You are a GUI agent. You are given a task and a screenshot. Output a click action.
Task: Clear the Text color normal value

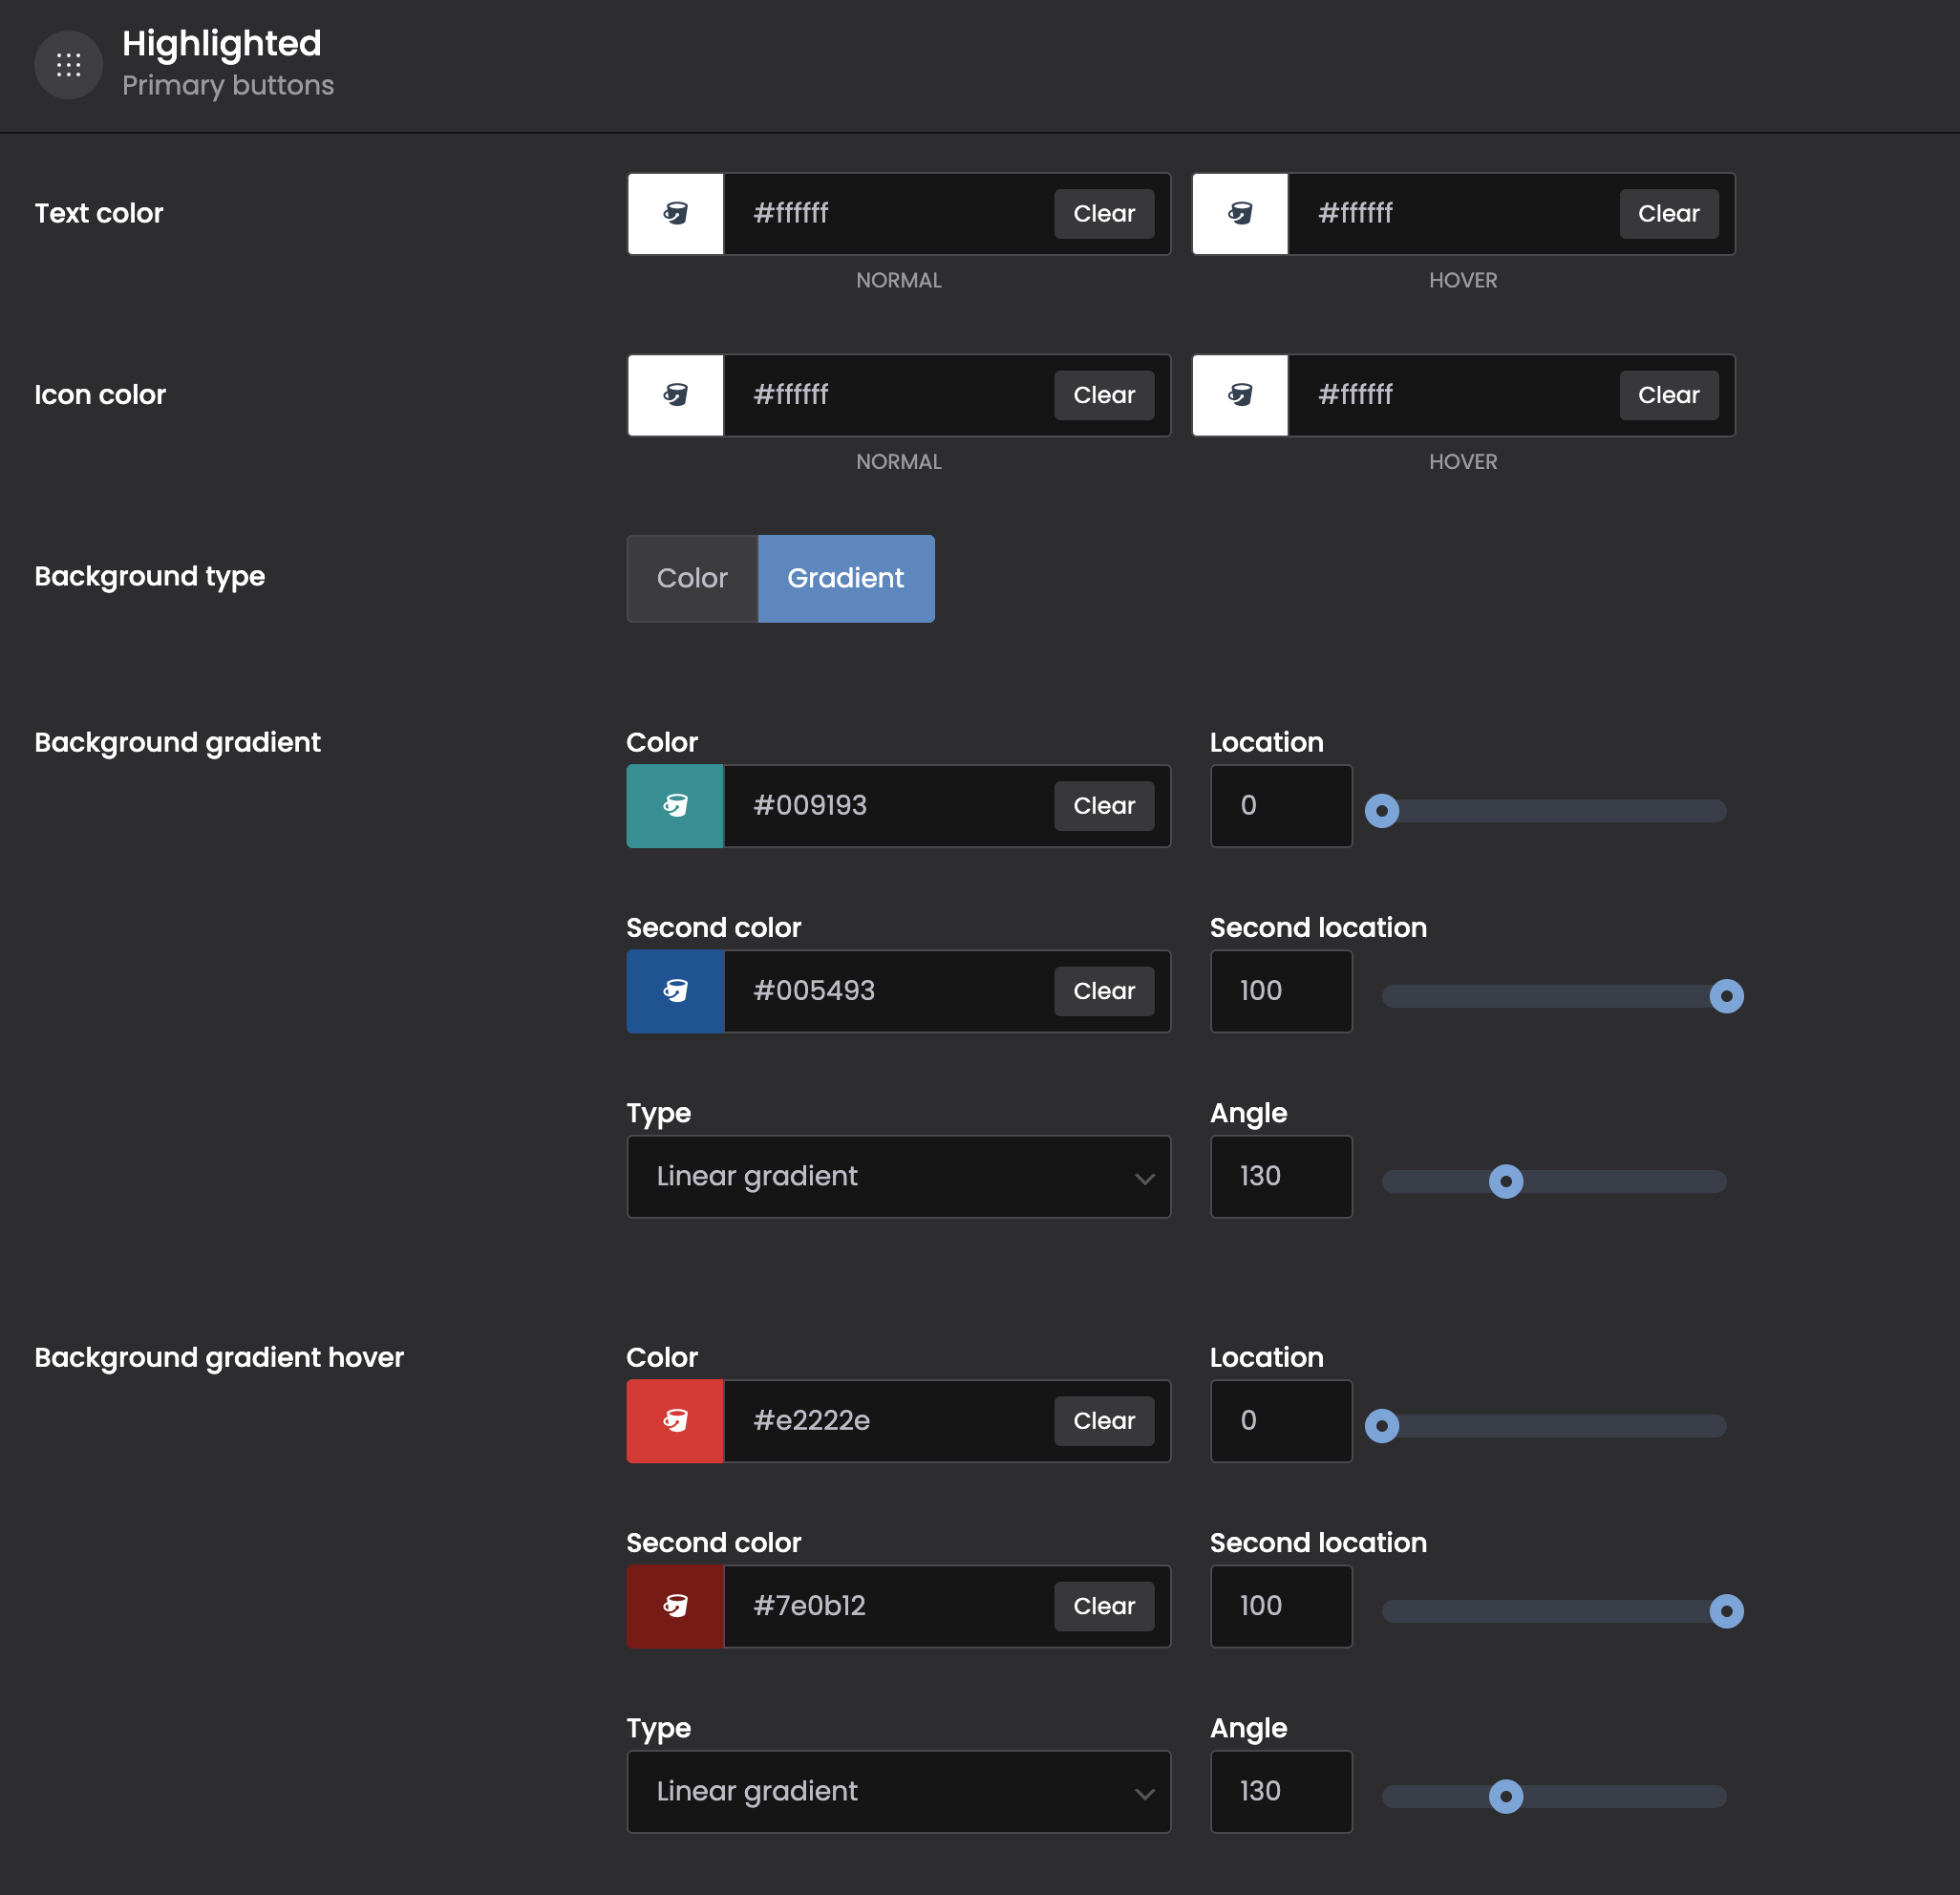click(1103, 214)
